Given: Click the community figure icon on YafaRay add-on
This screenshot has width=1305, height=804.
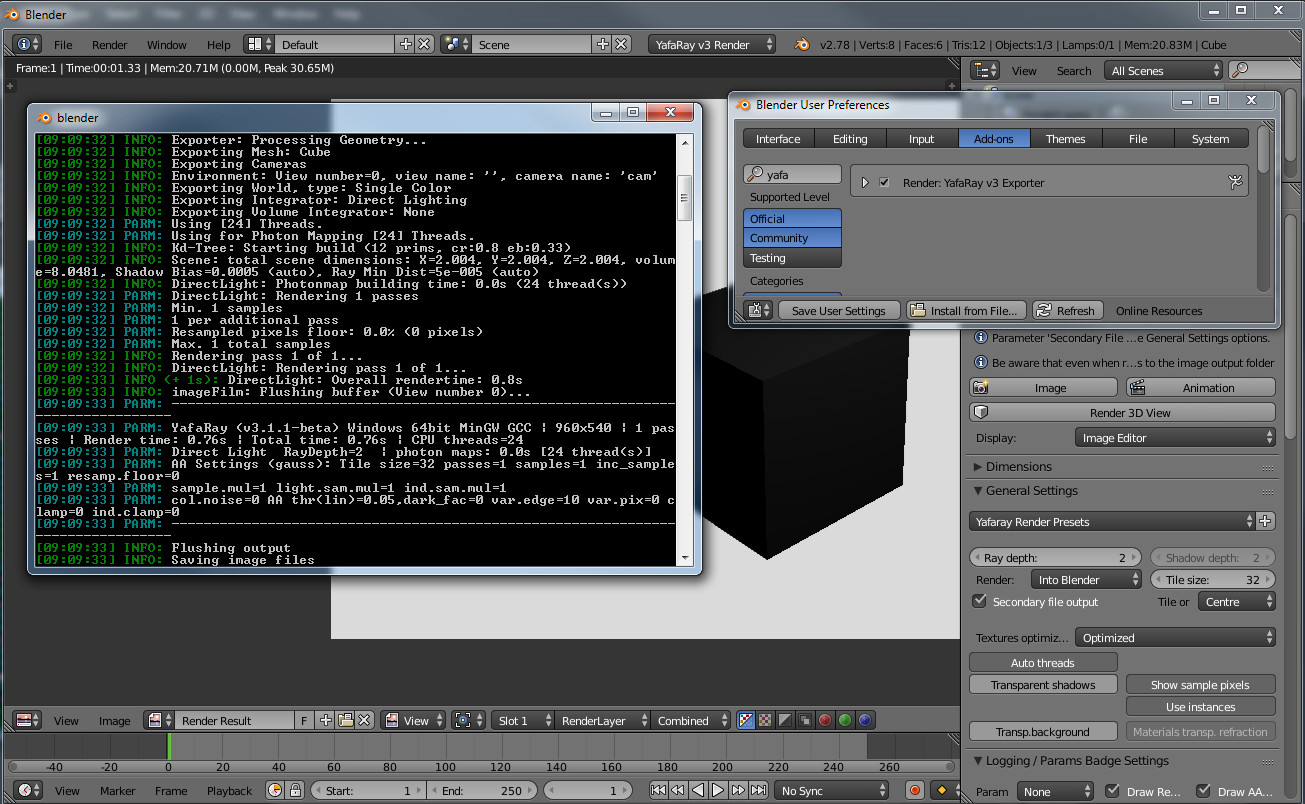Looking at the screenshot, I should pyautogui.click(x=1235, y=182).
